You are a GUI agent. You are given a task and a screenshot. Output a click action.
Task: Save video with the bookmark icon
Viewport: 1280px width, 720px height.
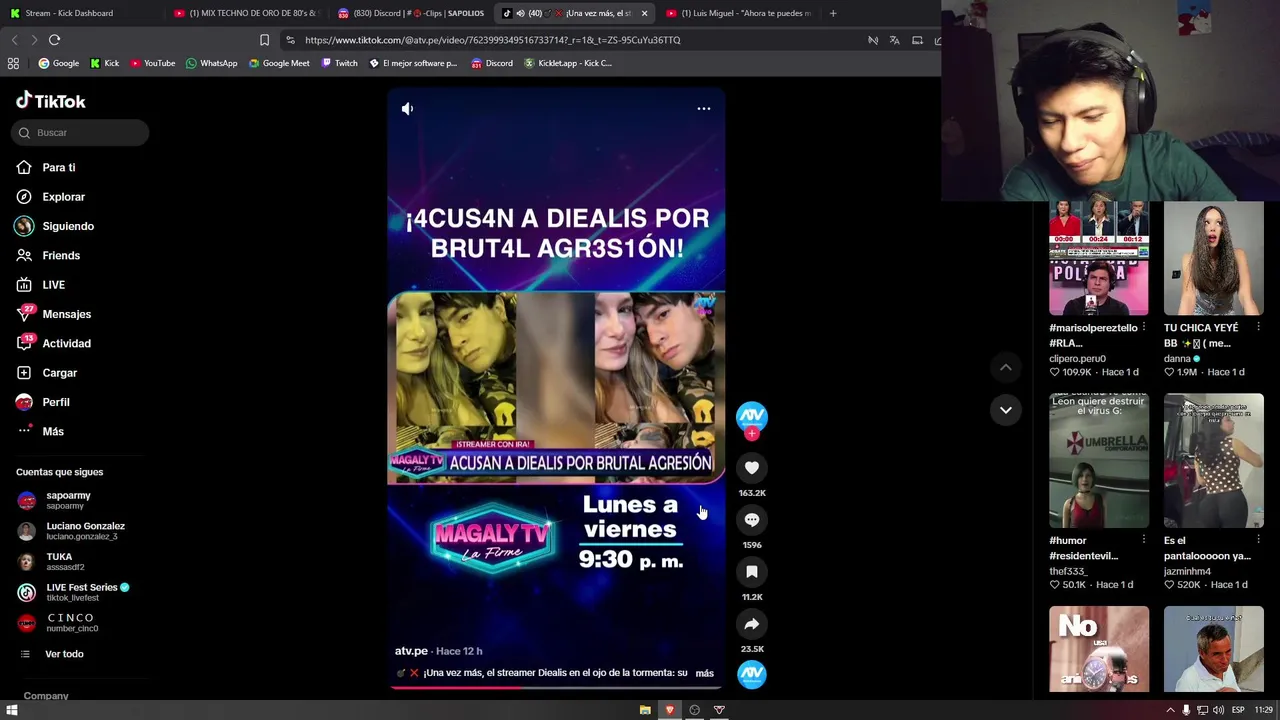click(x=752, y=571)
